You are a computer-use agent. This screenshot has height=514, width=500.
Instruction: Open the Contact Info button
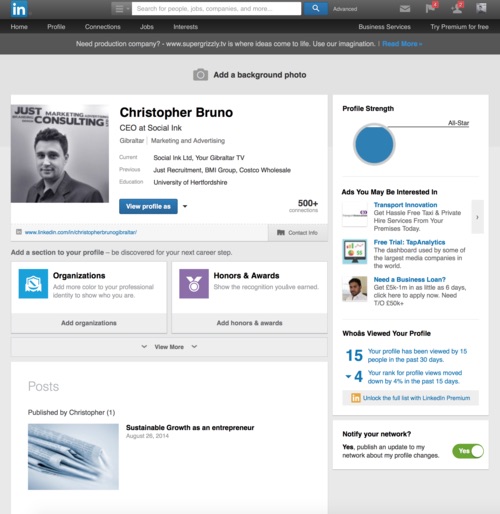(298, 233)
